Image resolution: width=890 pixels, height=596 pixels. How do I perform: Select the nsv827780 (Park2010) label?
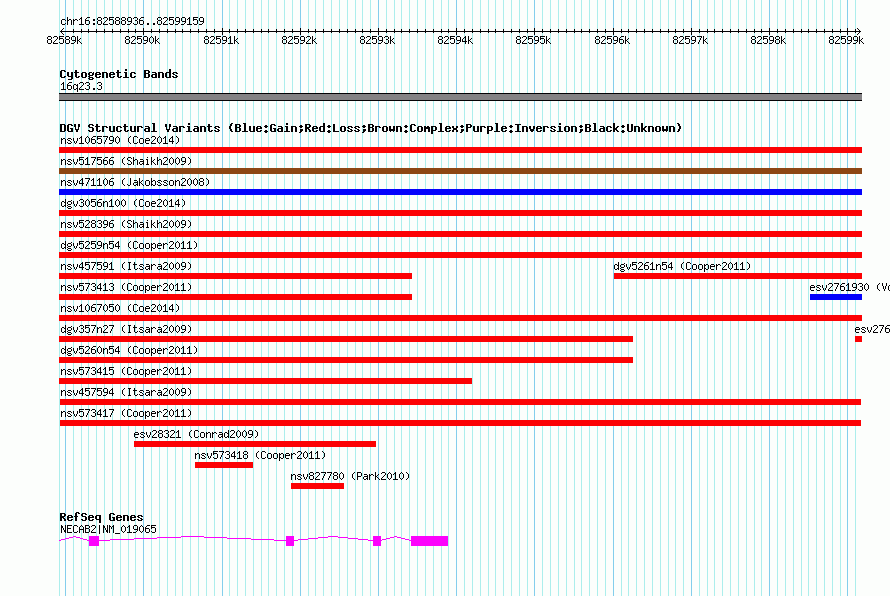click(350, 476)
